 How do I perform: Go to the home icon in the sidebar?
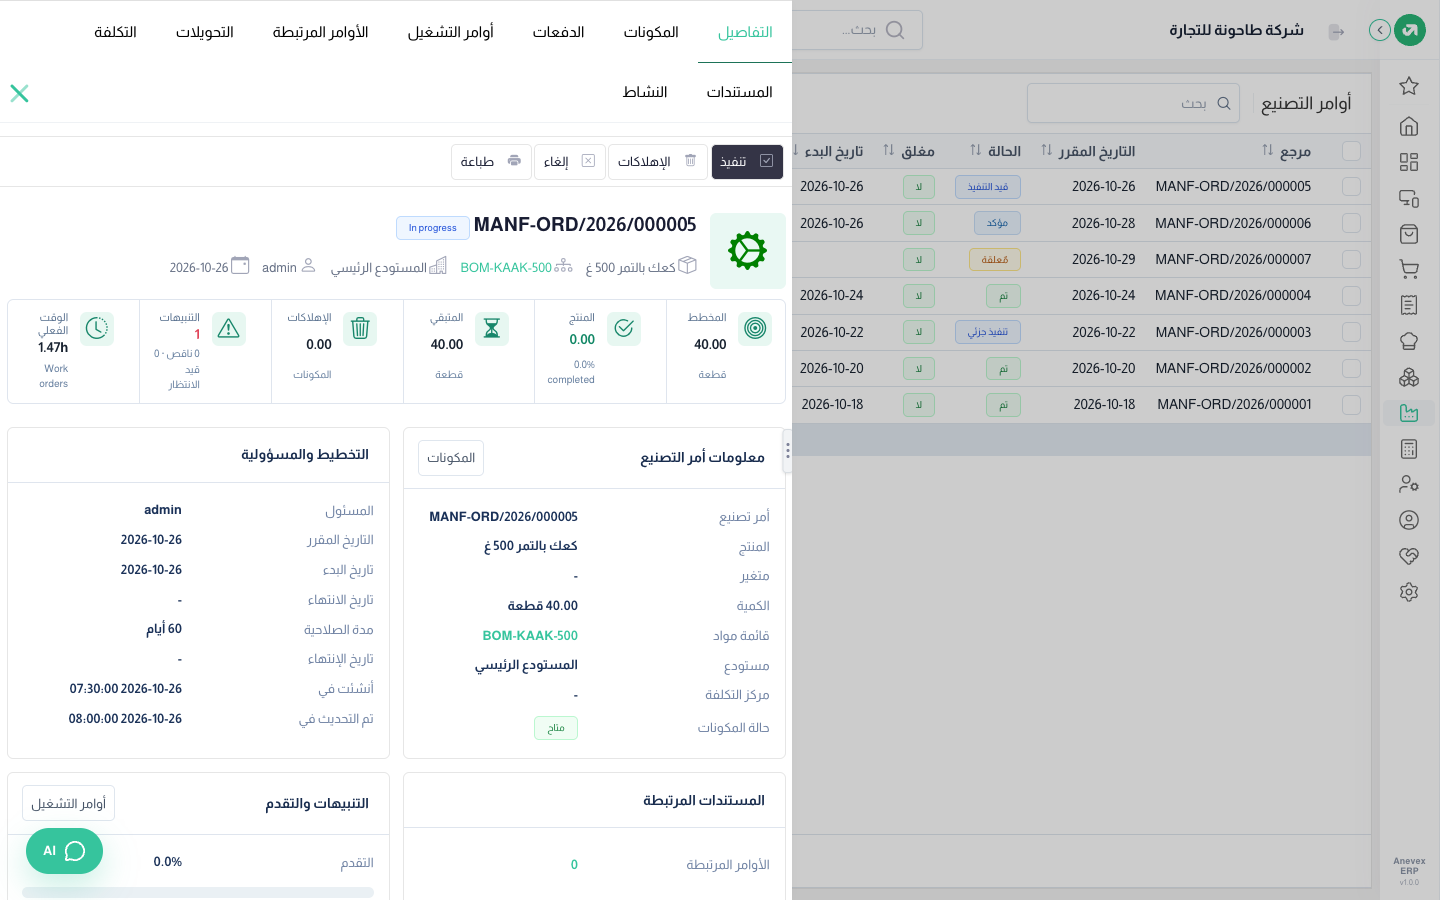coord(1409,126)
